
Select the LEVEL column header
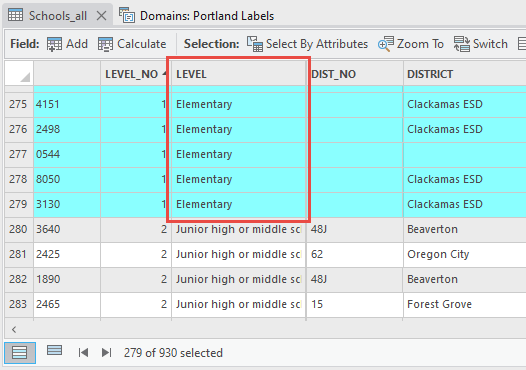click(238, 74)
